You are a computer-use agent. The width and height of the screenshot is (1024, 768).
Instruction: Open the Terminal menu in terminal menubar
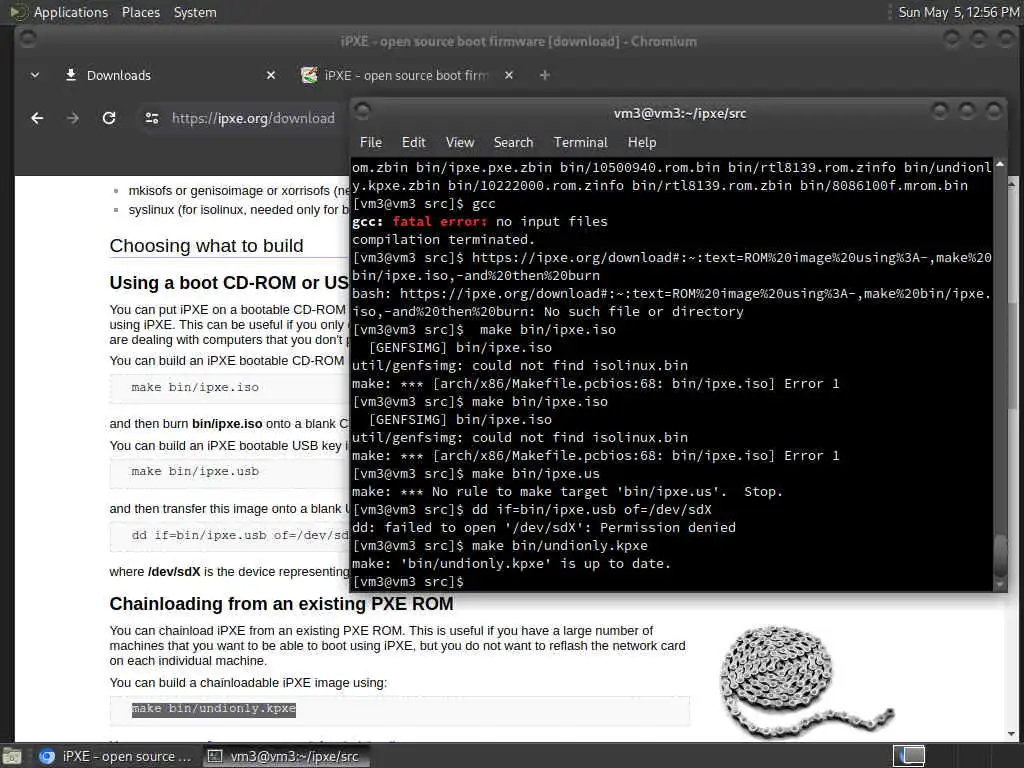click(581, 142)
